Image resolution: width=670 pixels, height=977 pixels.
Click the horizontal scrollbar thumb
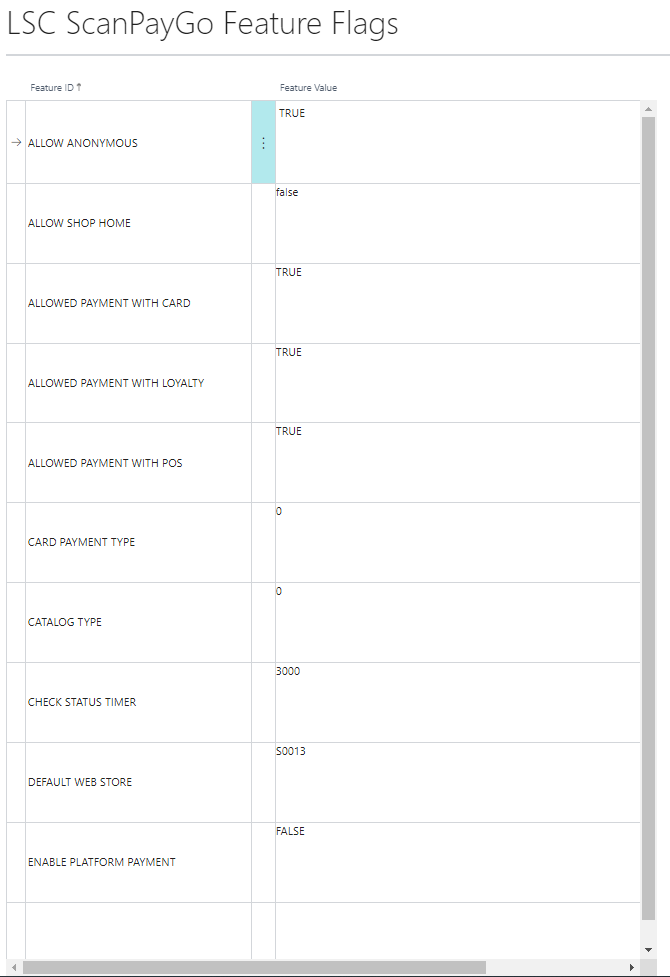[x=254, y=967]
